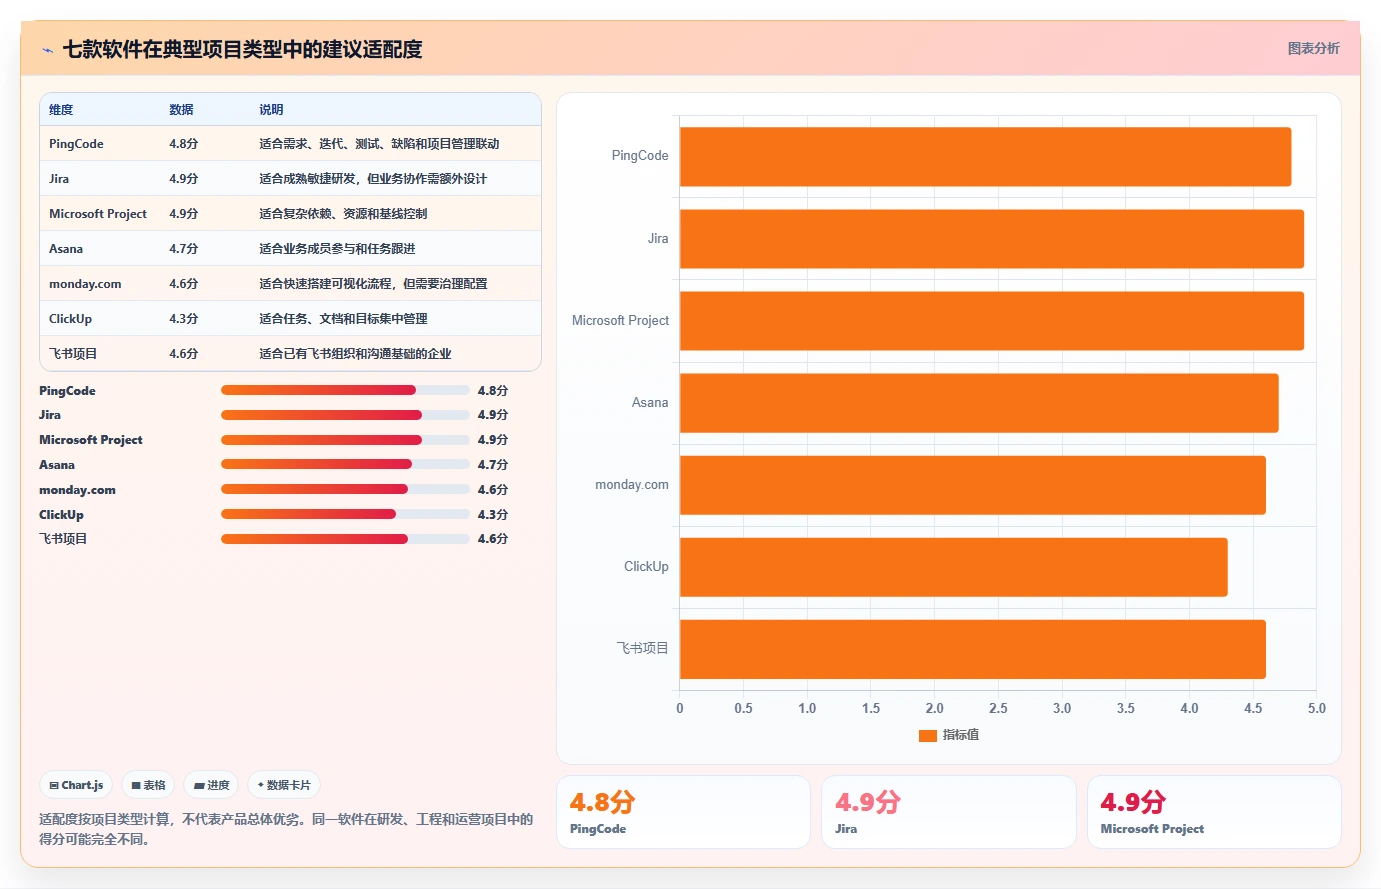Click the Jira name cell in the table

tap(59, 179)
